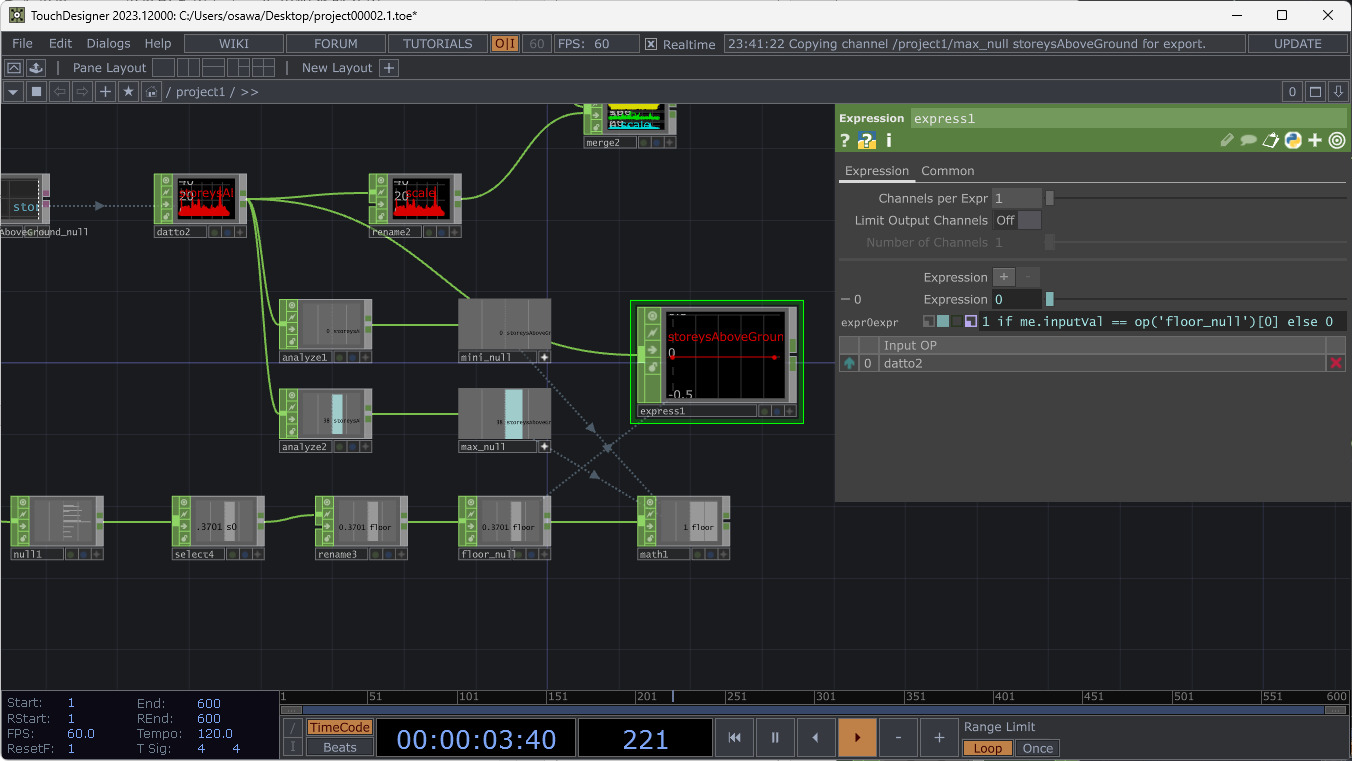Viewport: 1352px width, 761px height.
Task: Click the Python language icon in parameter header
Action: pos(1293,141)
